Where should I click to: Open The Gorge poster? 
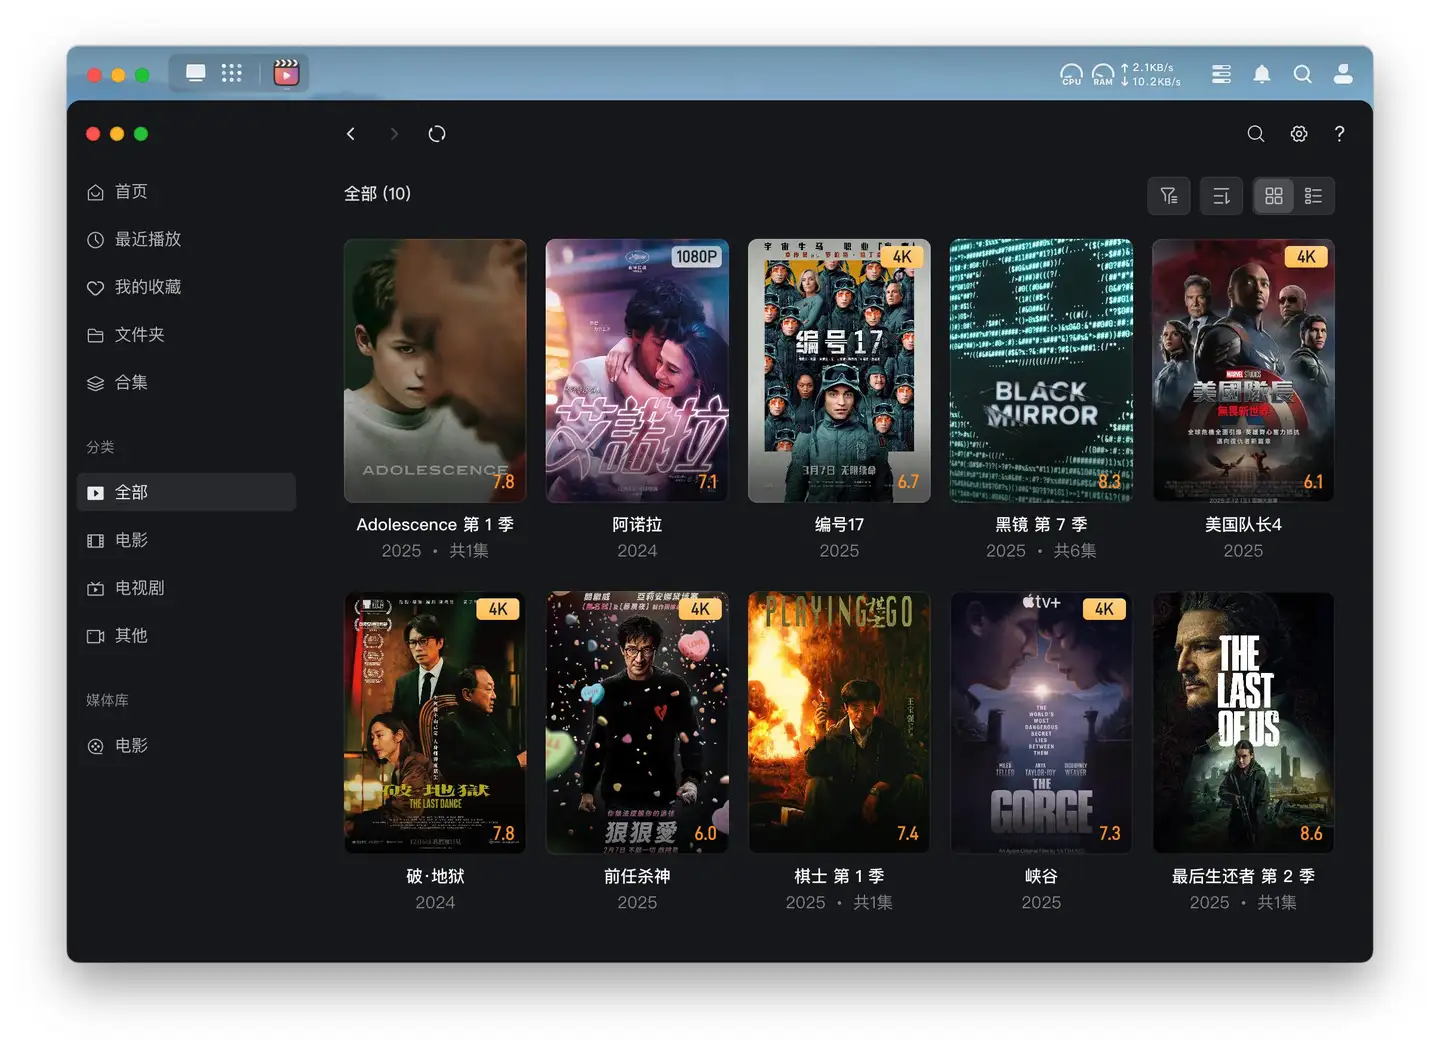pos(1041,722)
